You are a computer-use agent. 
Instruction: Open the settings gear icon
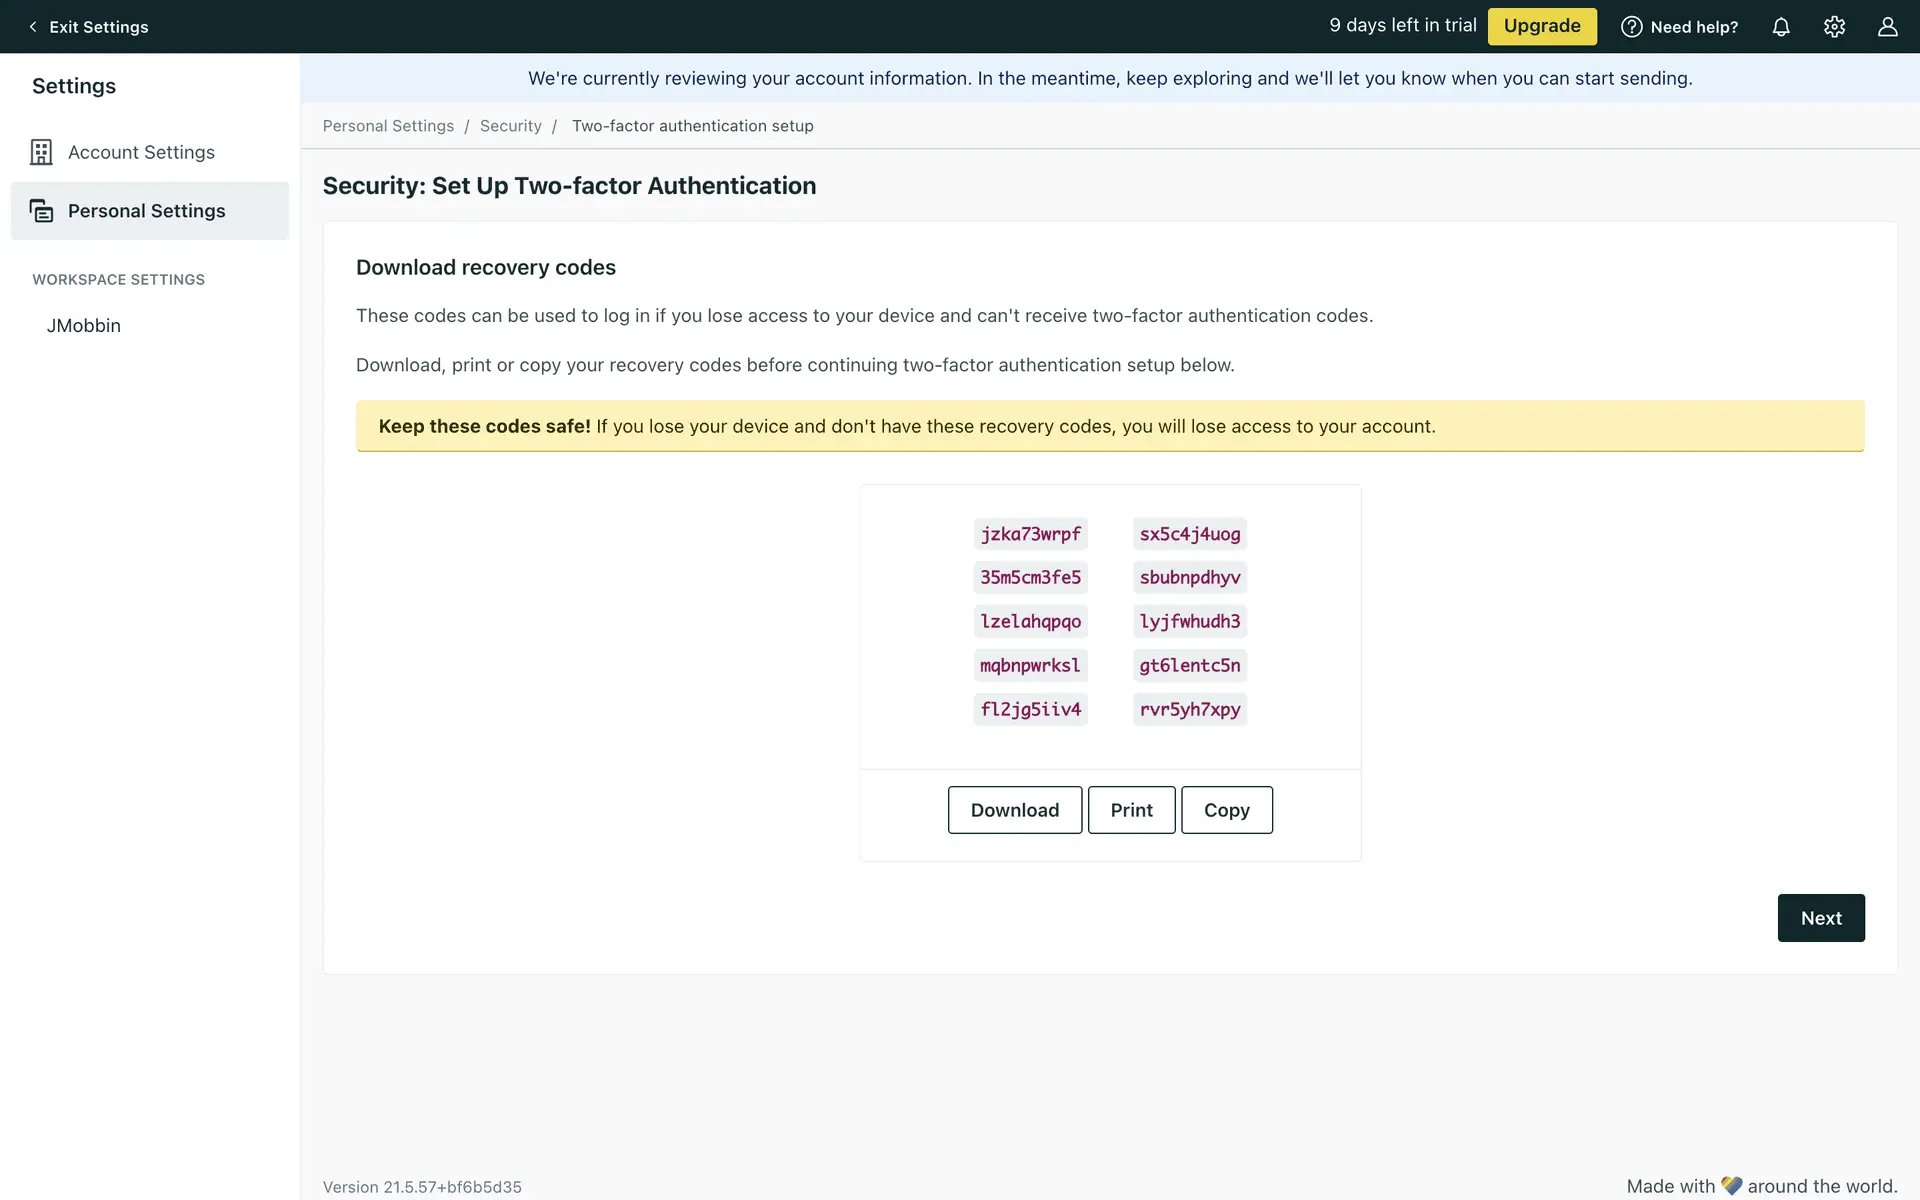[x=1834, y=27]
